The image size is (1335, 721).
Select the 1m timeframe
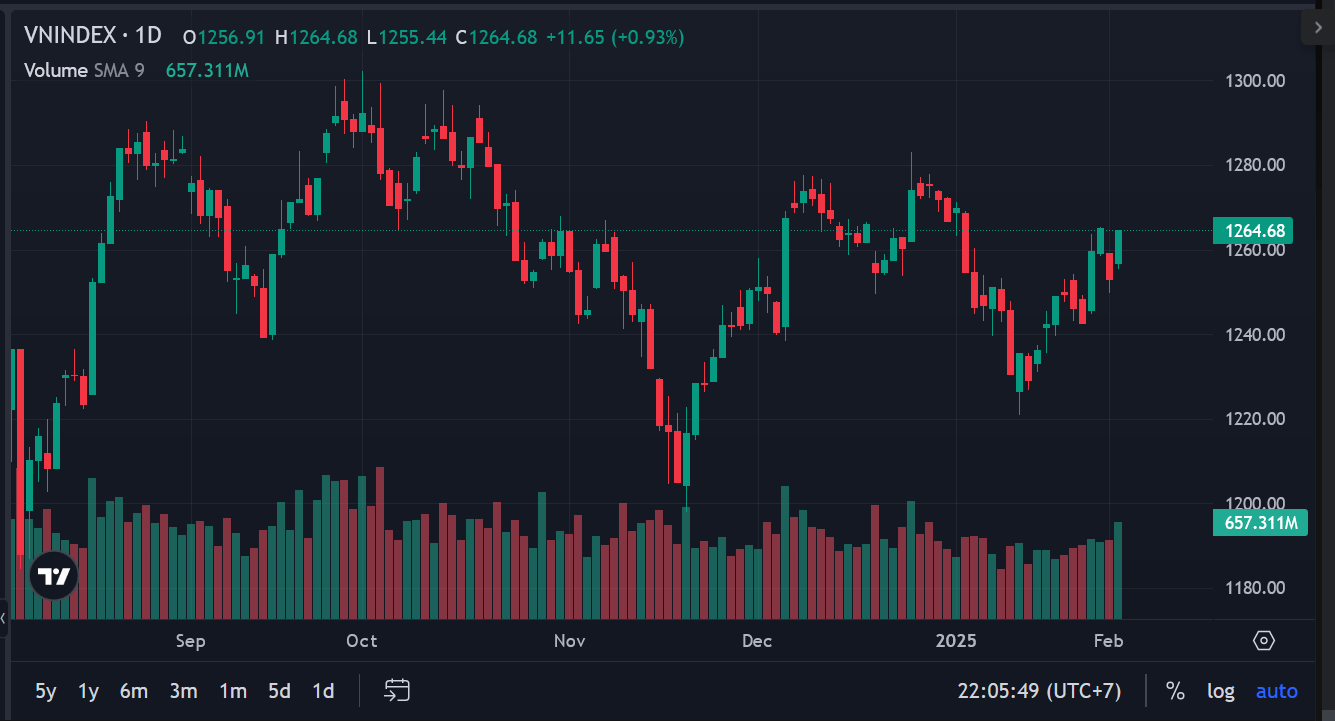tap(232, 690)
